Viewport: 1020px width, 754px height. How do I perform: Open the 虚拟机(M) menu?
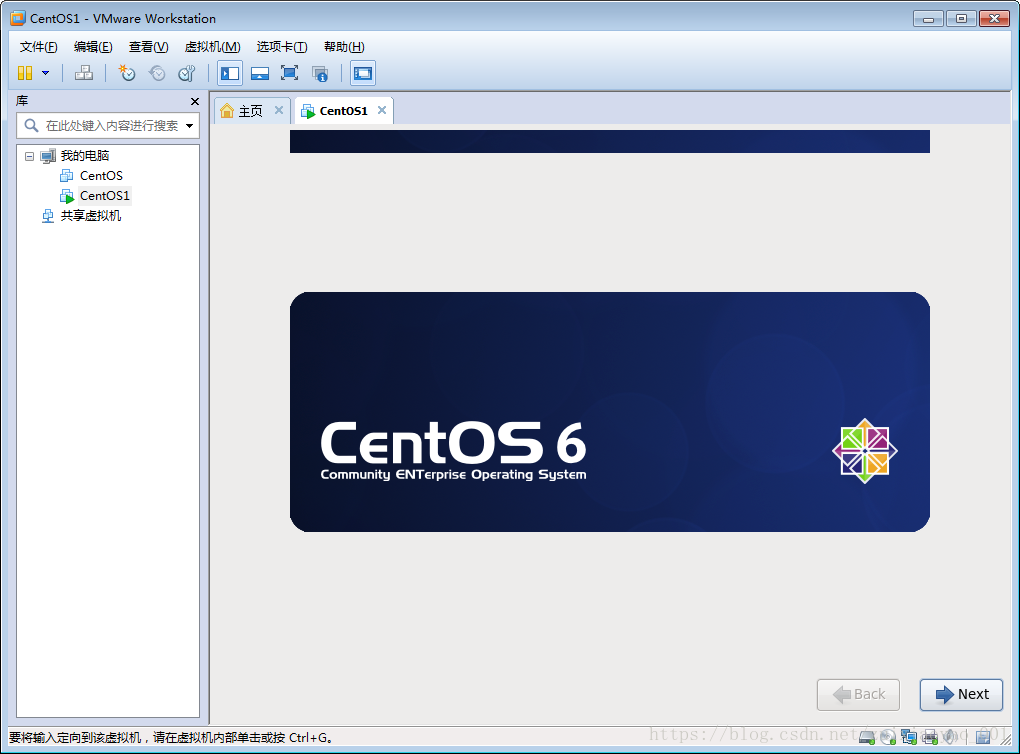[212, 47]
